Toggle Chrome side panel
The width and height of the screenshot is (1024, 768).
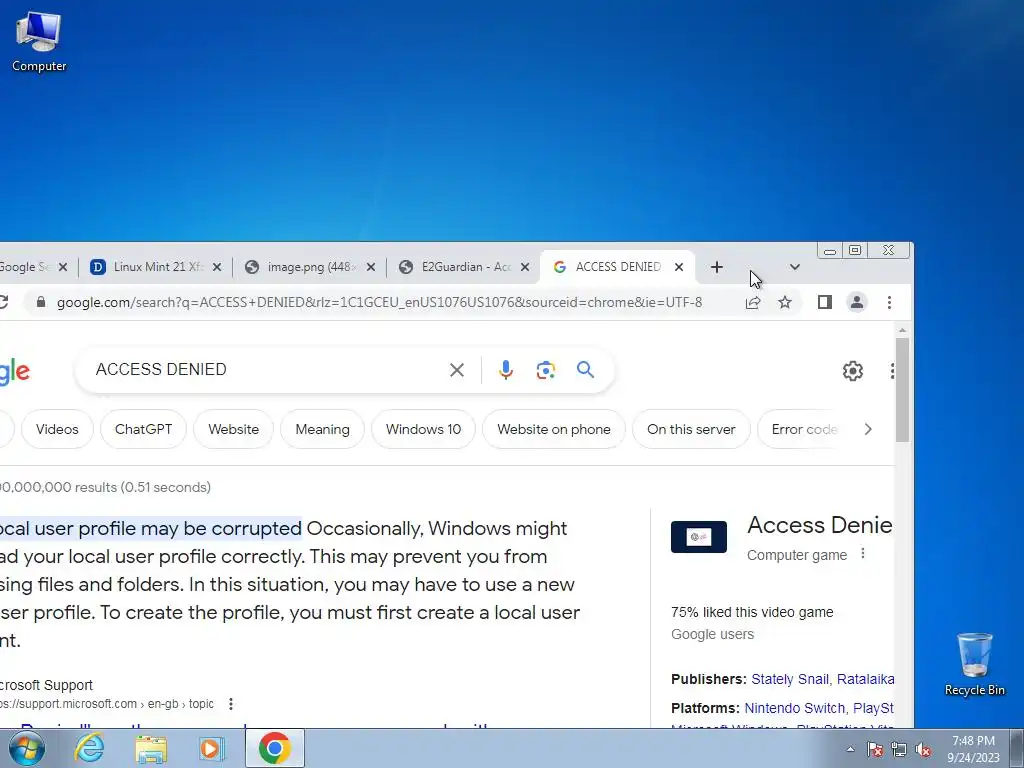(x=825, y=302)
